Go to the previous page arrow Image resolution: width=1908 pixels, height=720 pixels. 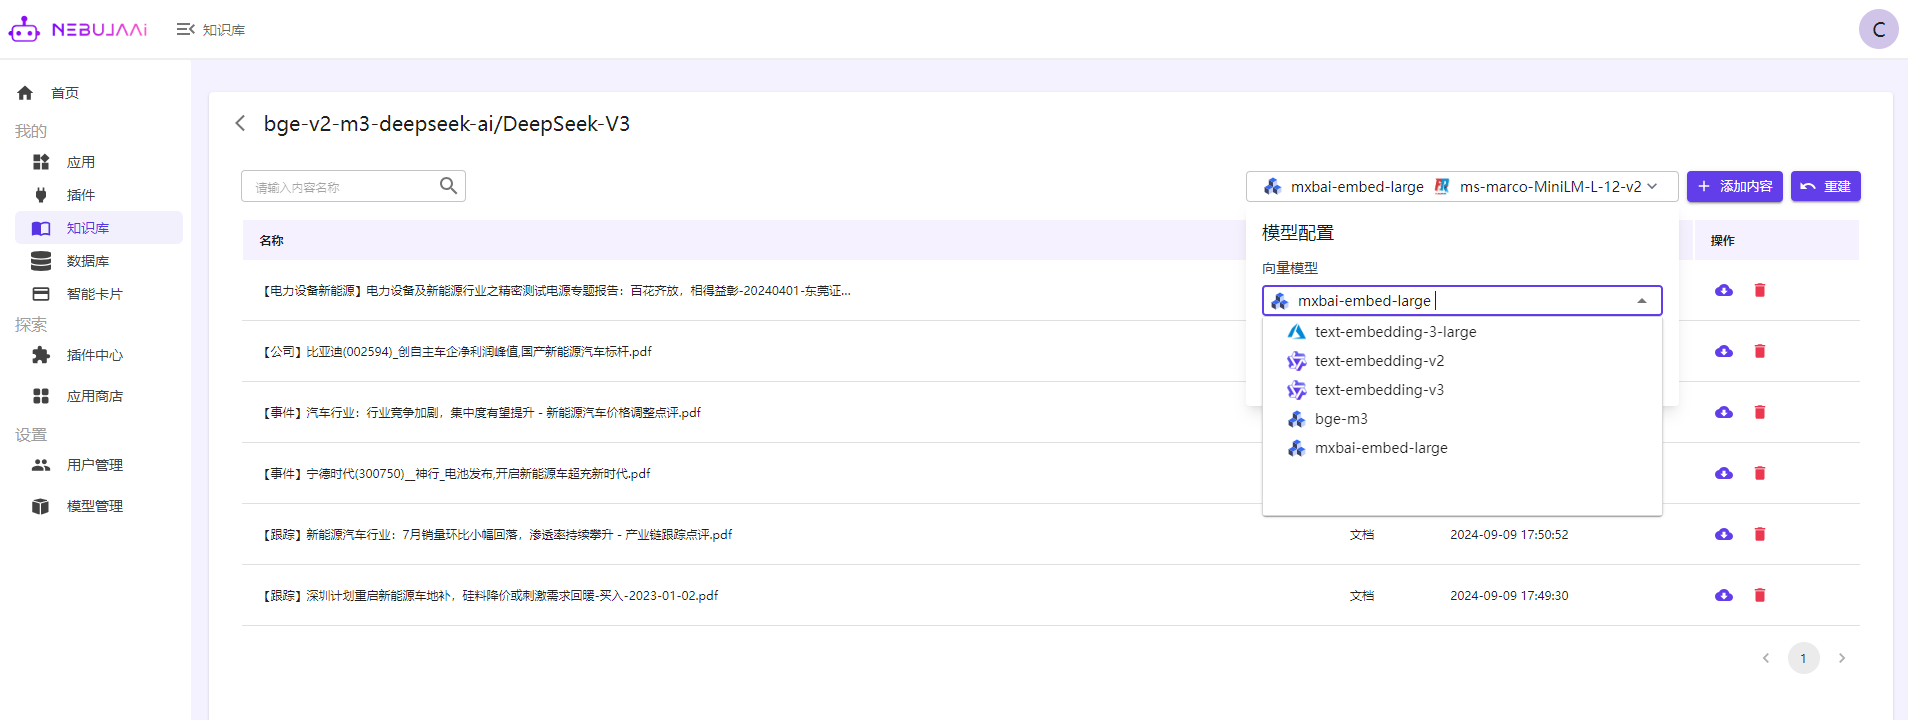click(1766, 658)
